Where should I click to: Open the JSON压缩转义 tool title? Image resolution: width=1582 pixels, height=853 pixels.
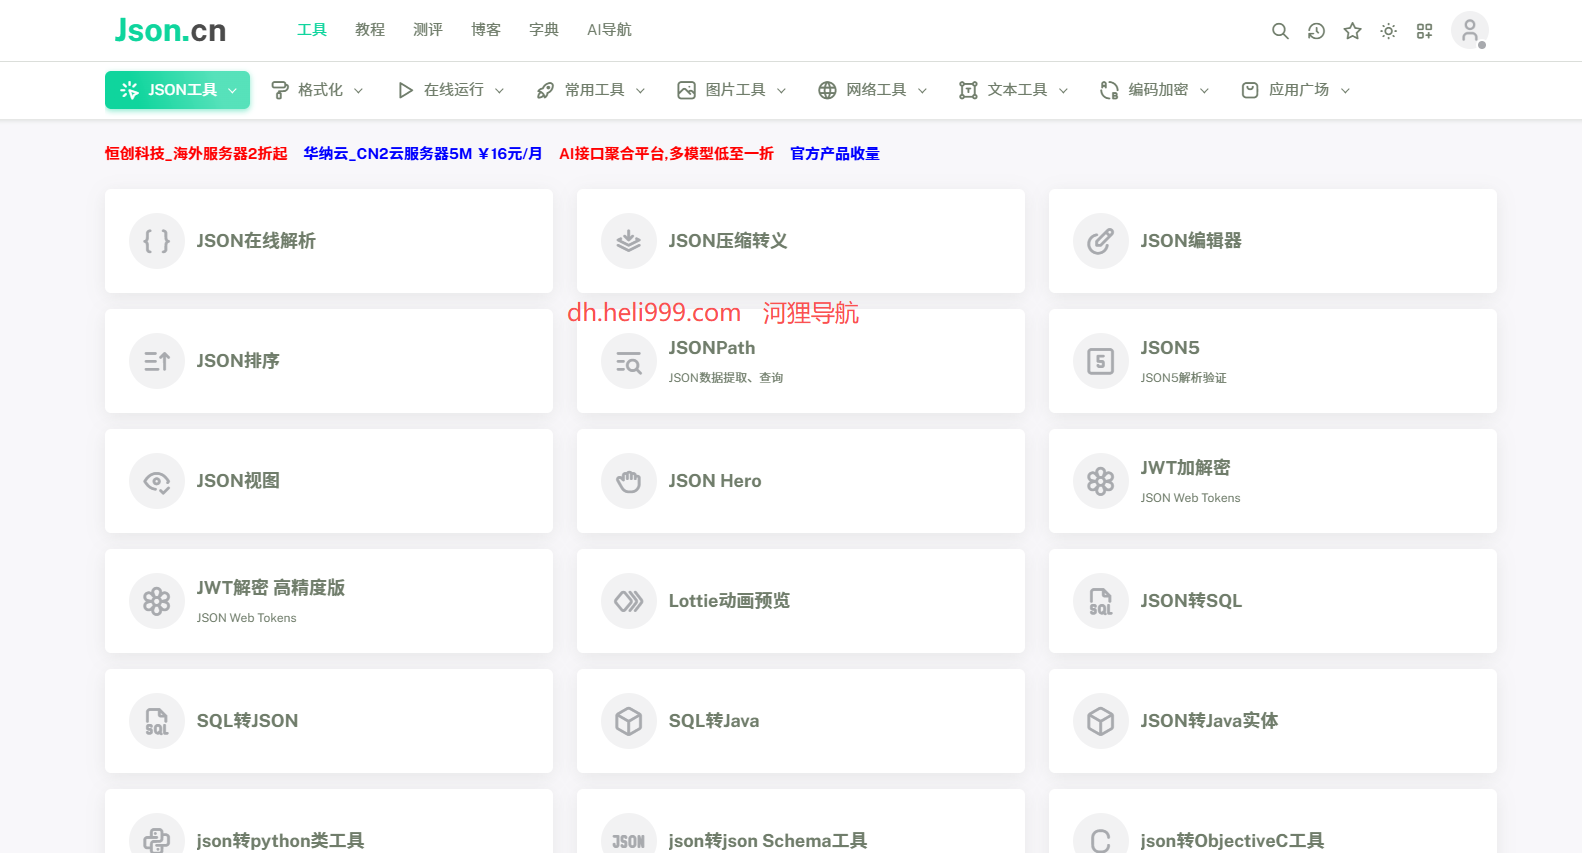point(728,241)
